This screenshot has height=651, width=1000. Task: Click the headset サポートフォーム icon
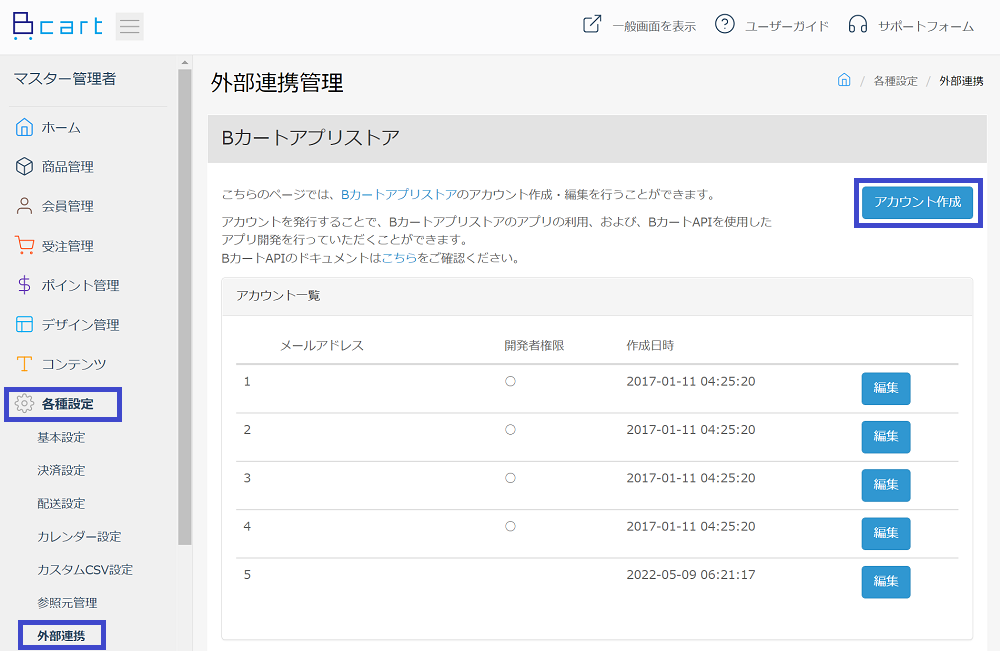(858, 25)
